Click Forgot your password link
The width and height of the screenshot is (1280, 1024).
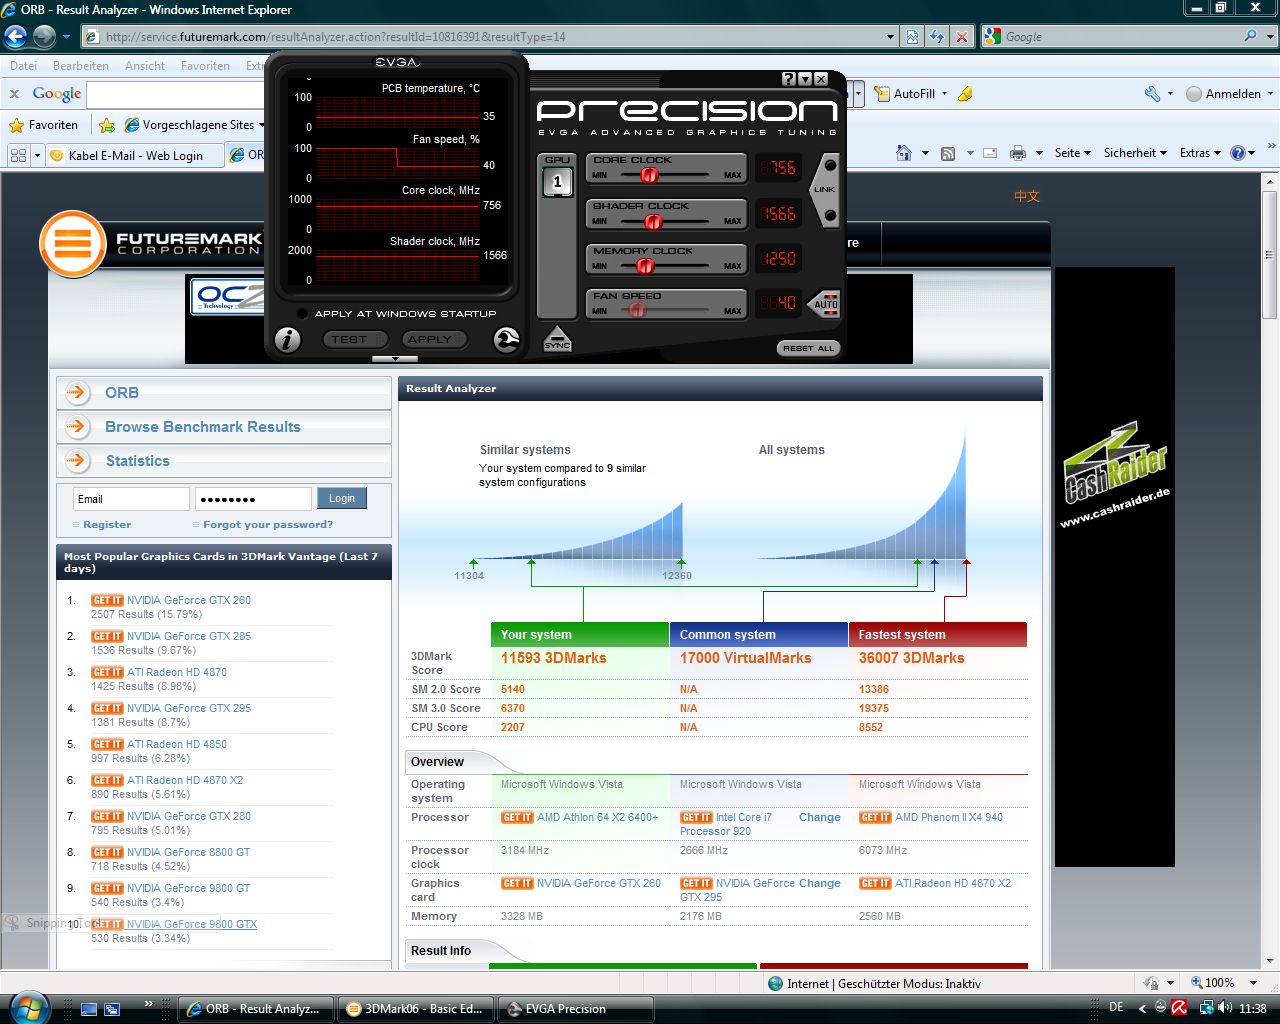pos(268,524)
